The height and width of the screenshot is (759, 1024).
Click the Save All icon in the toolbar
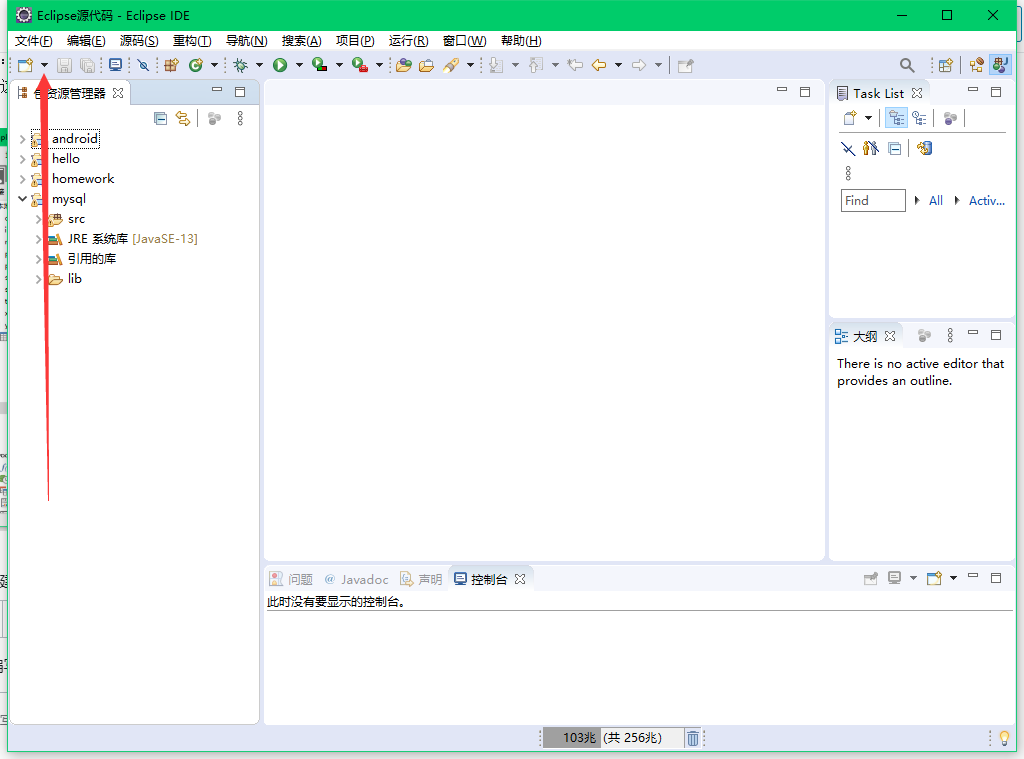pos(87,65)
